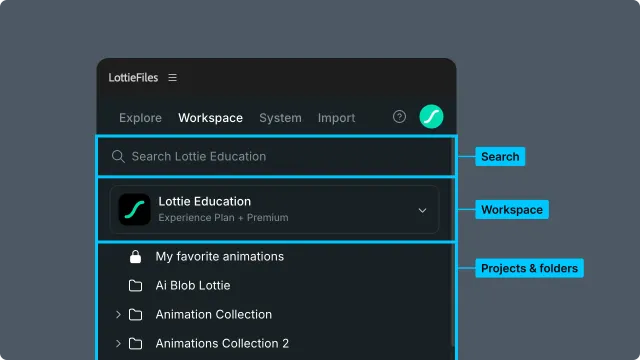Click the Experience Plan + Premium subtitle

(223, 218)
